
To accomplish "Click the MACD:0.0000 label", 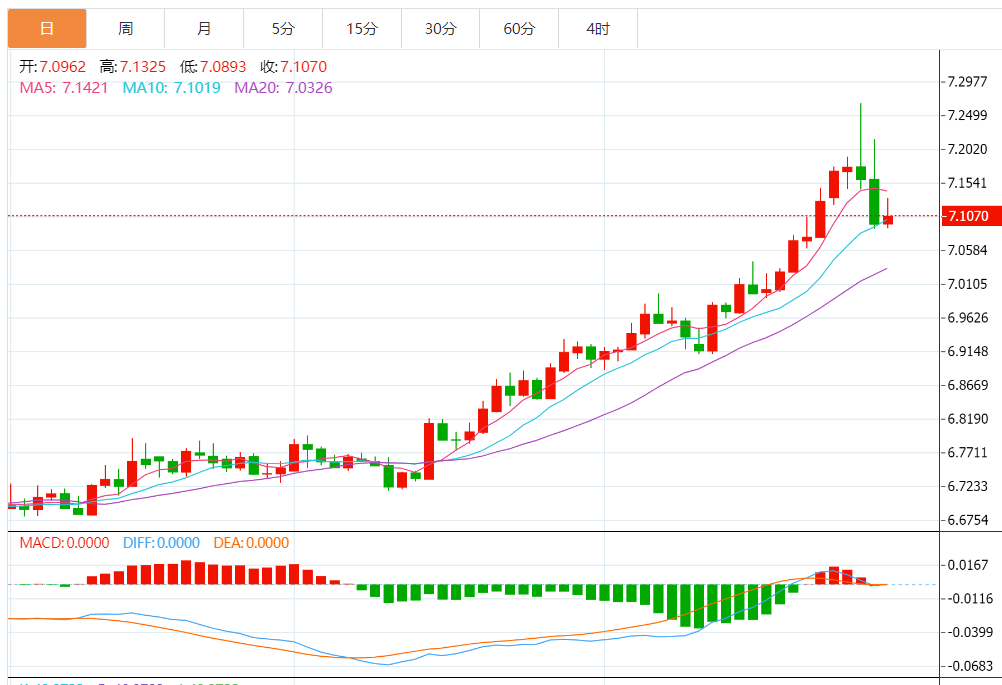I will [65, 543].
